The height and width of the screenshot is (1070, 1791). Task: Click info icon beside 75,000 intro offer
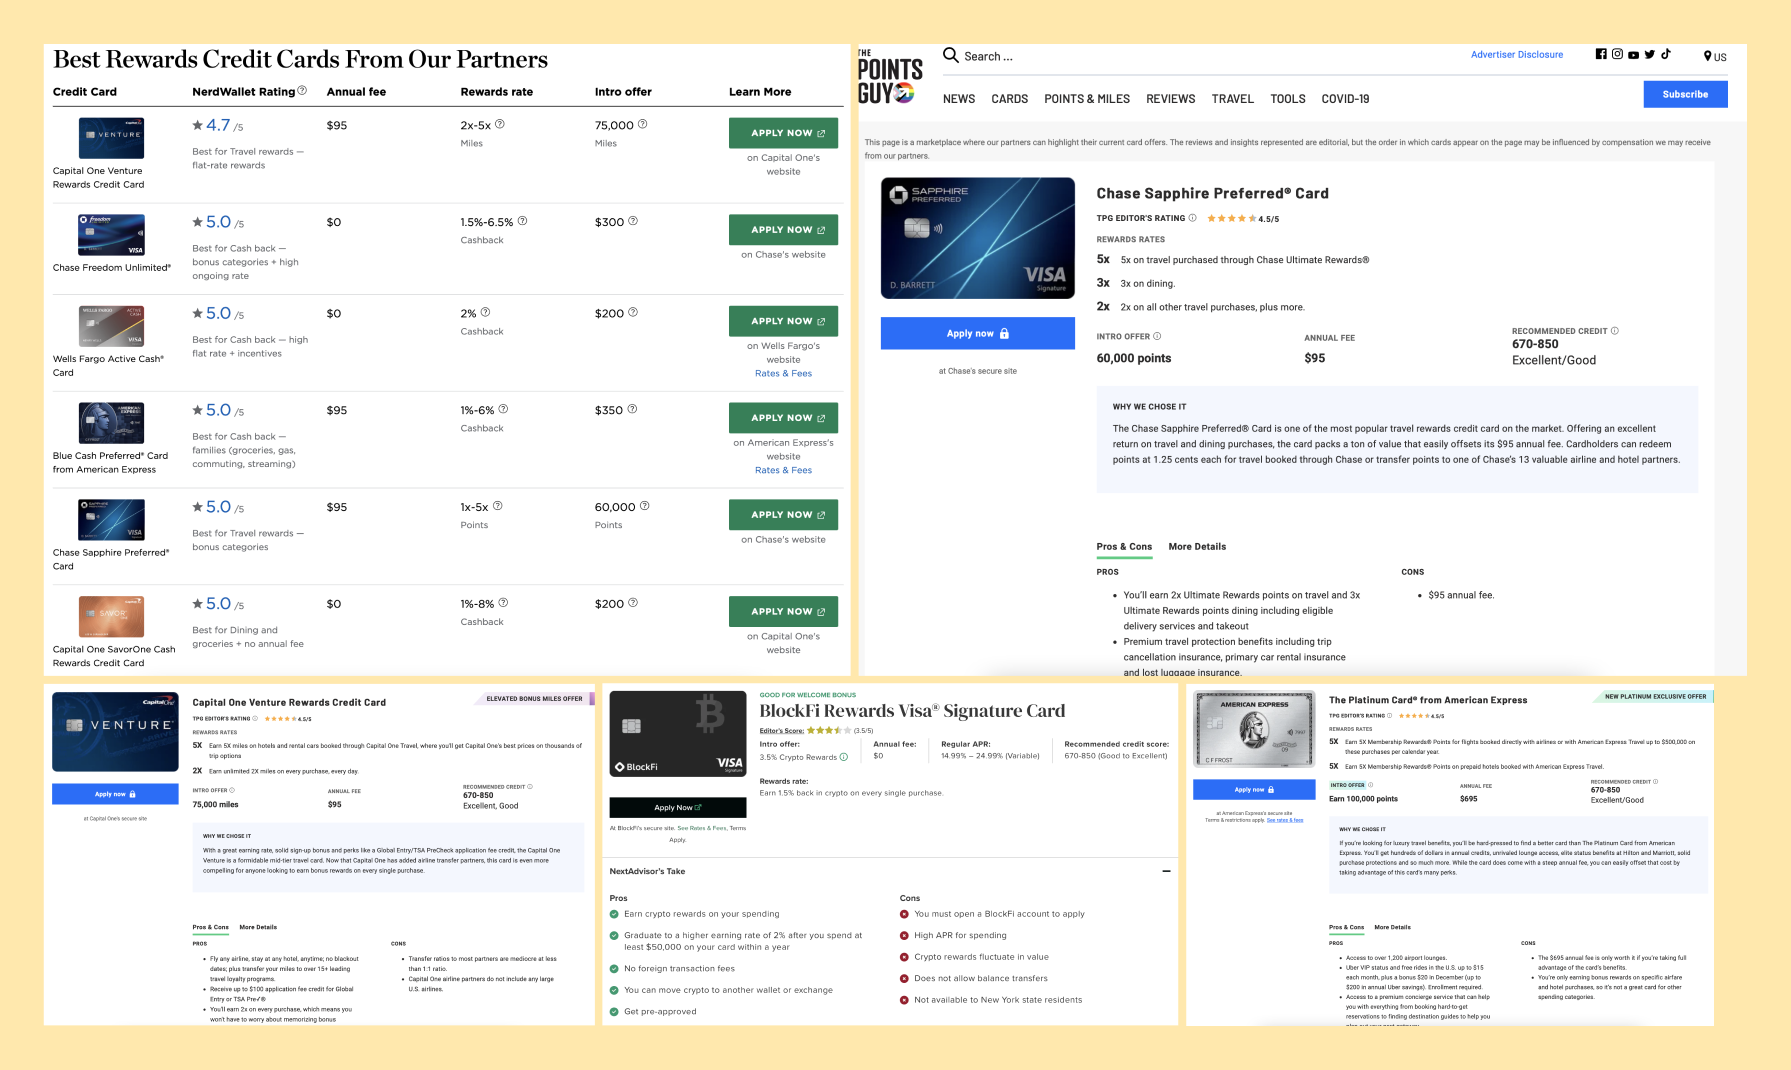click(643, 125)
